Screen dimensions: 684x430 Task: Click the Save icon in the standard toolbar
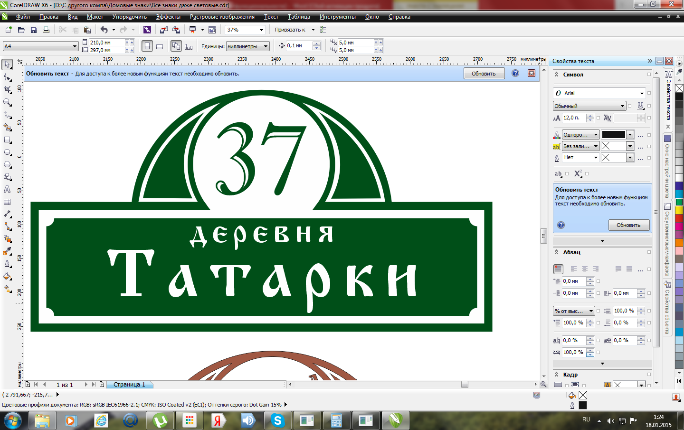(34, 30)
